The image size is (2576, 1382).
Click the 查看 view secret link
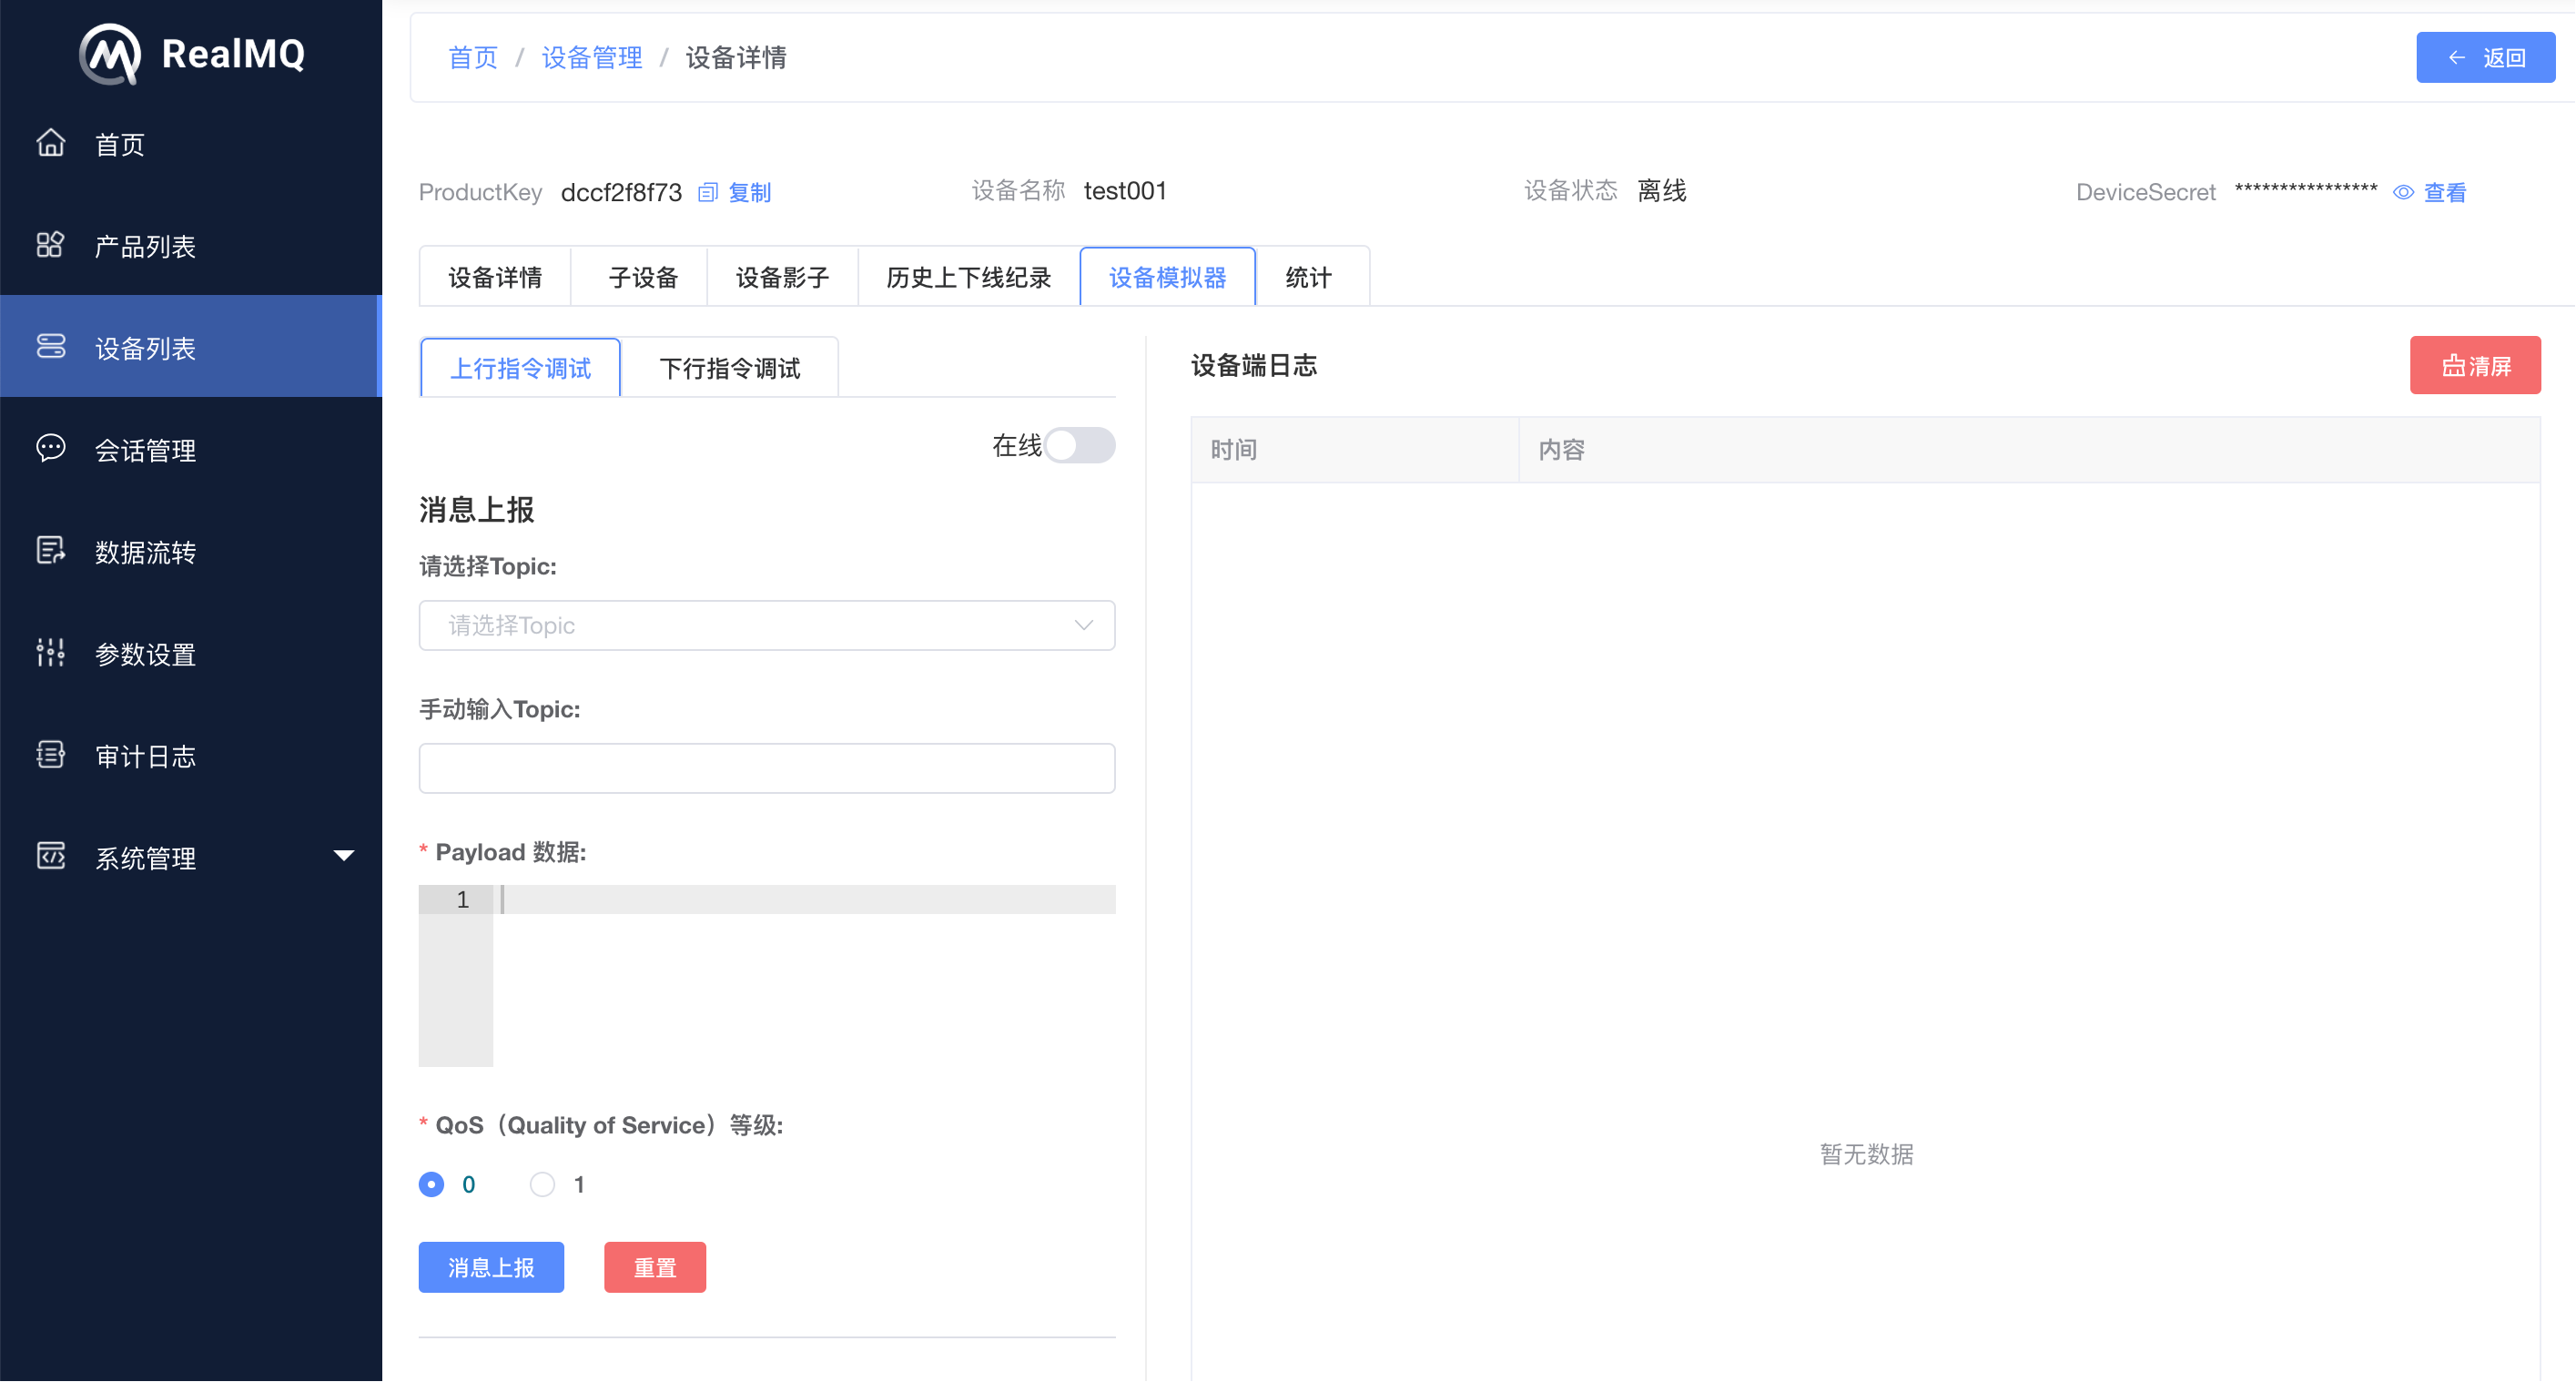tap(2445, 192)
